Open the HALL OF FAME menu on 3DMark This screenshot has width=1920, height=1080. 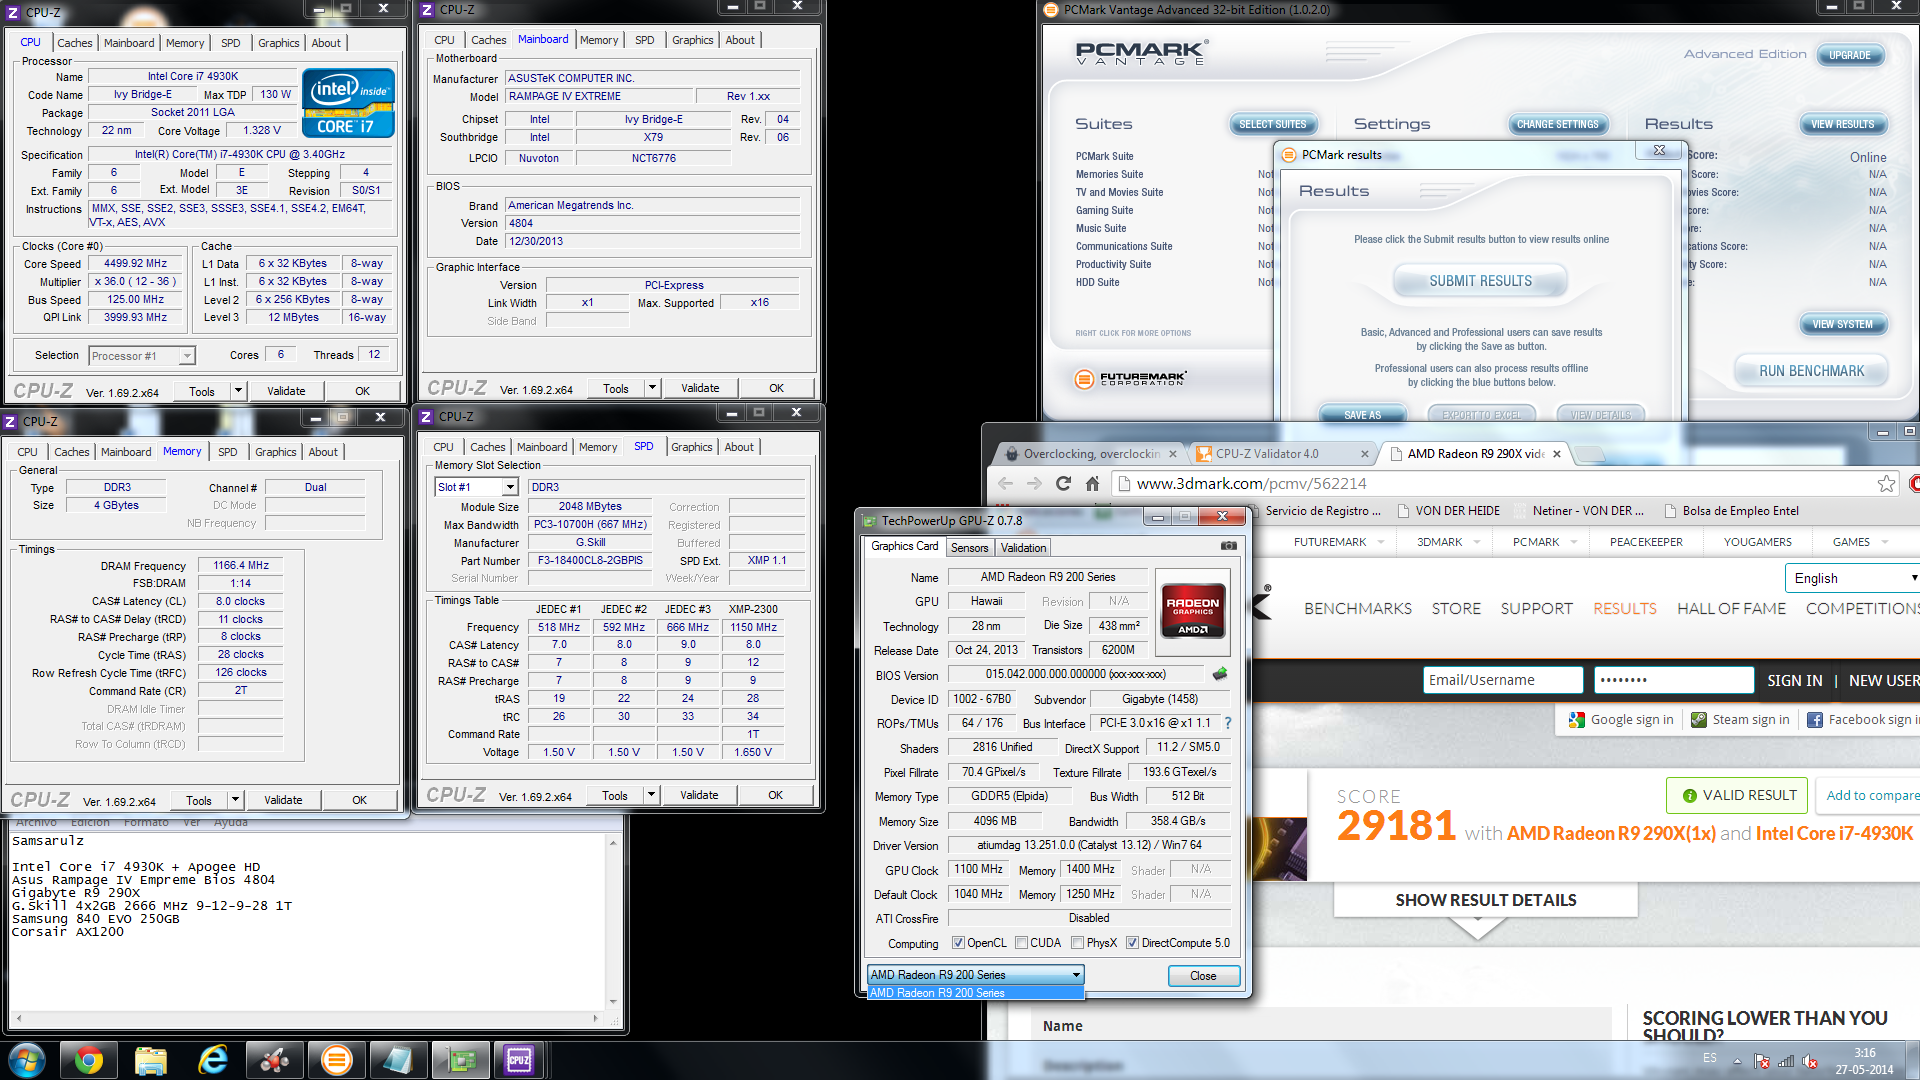pyautogui.click(x=1731, y=608)
